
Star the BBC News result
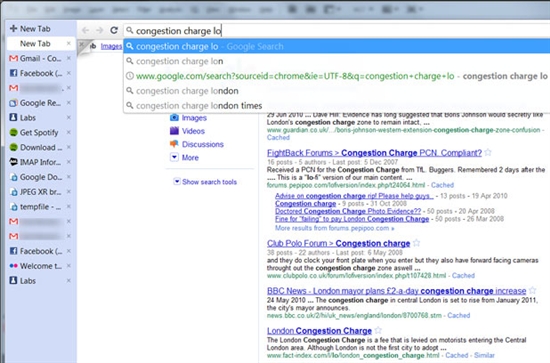click(x=532, y=290)
